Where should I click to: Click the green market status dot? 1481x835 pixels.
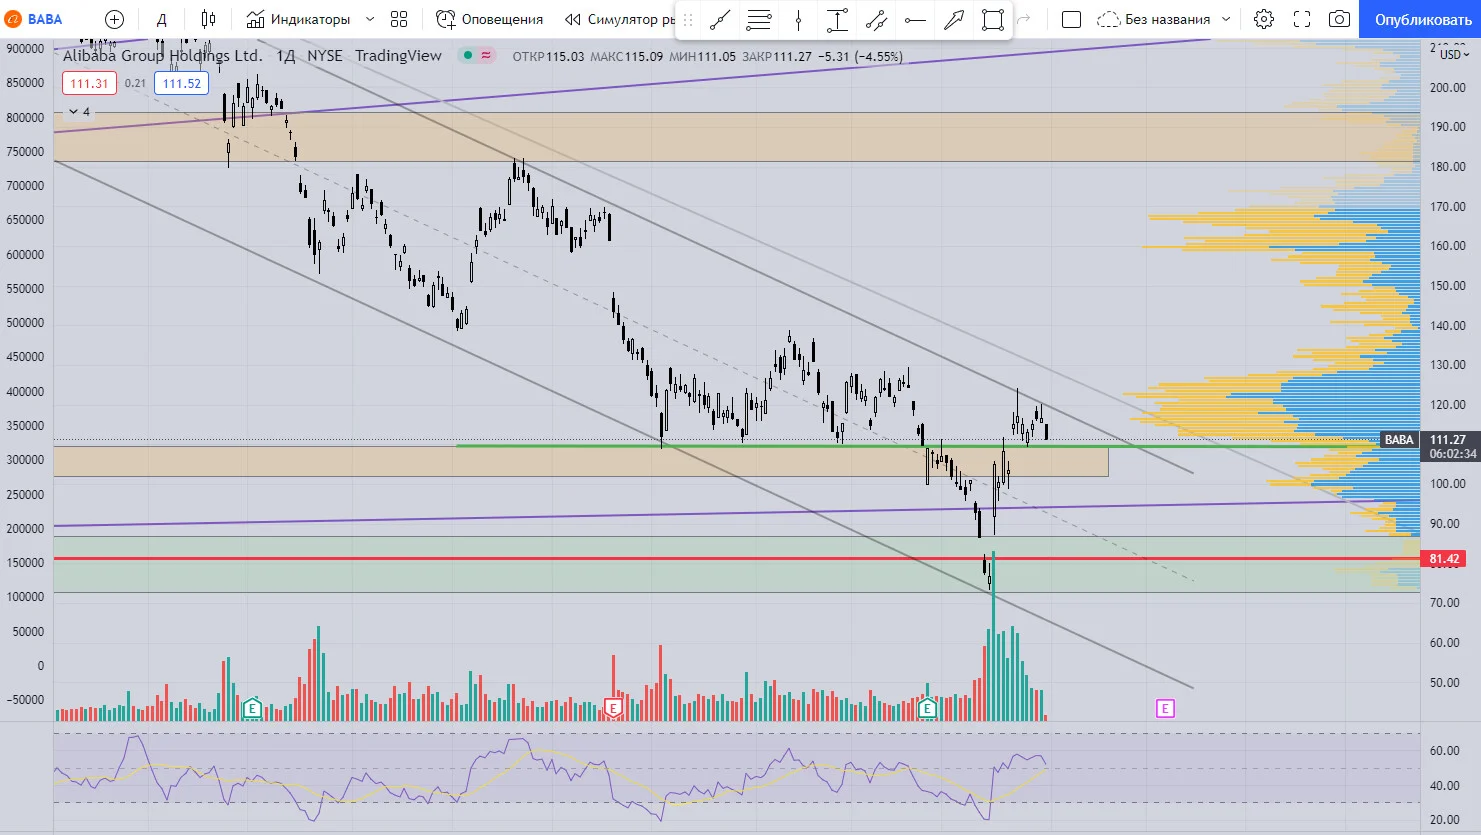point(467,56)
